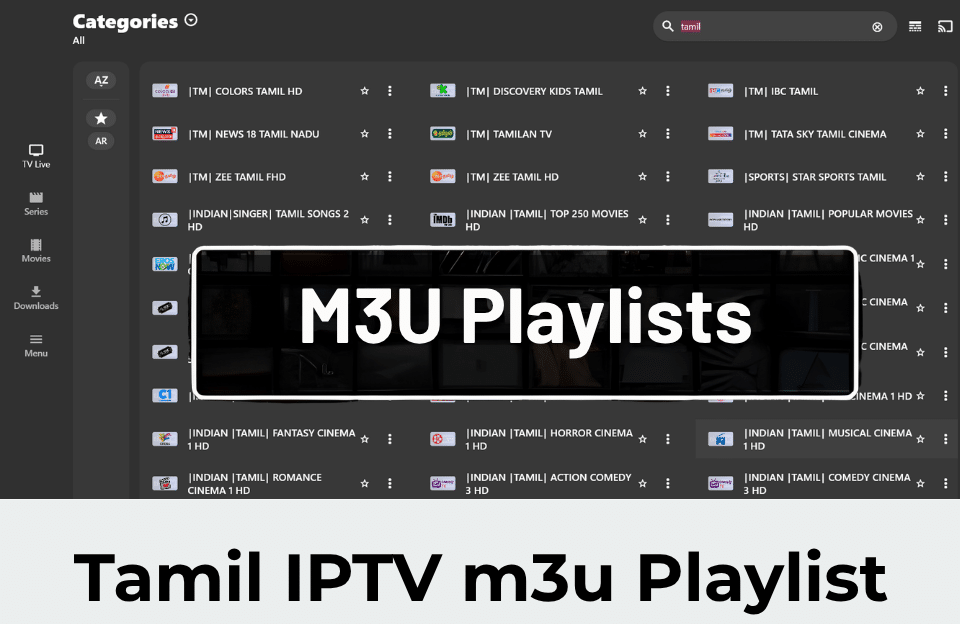
Task: Click IMDb logo of TOP 250 MOVIES
Action: [x=443, y=219]
